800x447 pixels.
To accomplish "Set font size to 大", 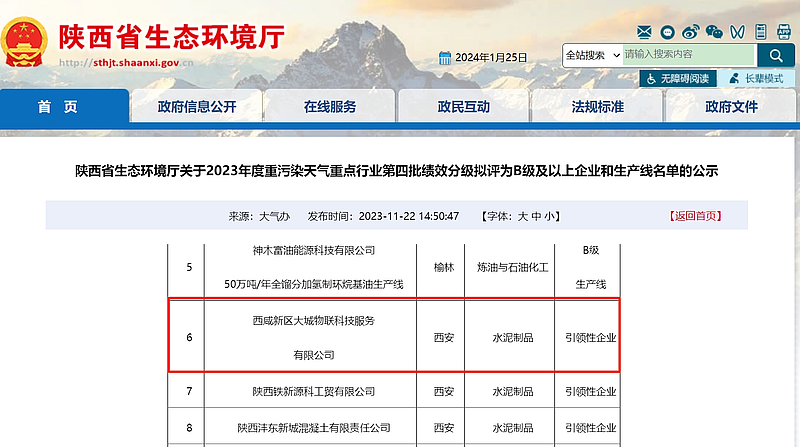I will pos(522,215).
